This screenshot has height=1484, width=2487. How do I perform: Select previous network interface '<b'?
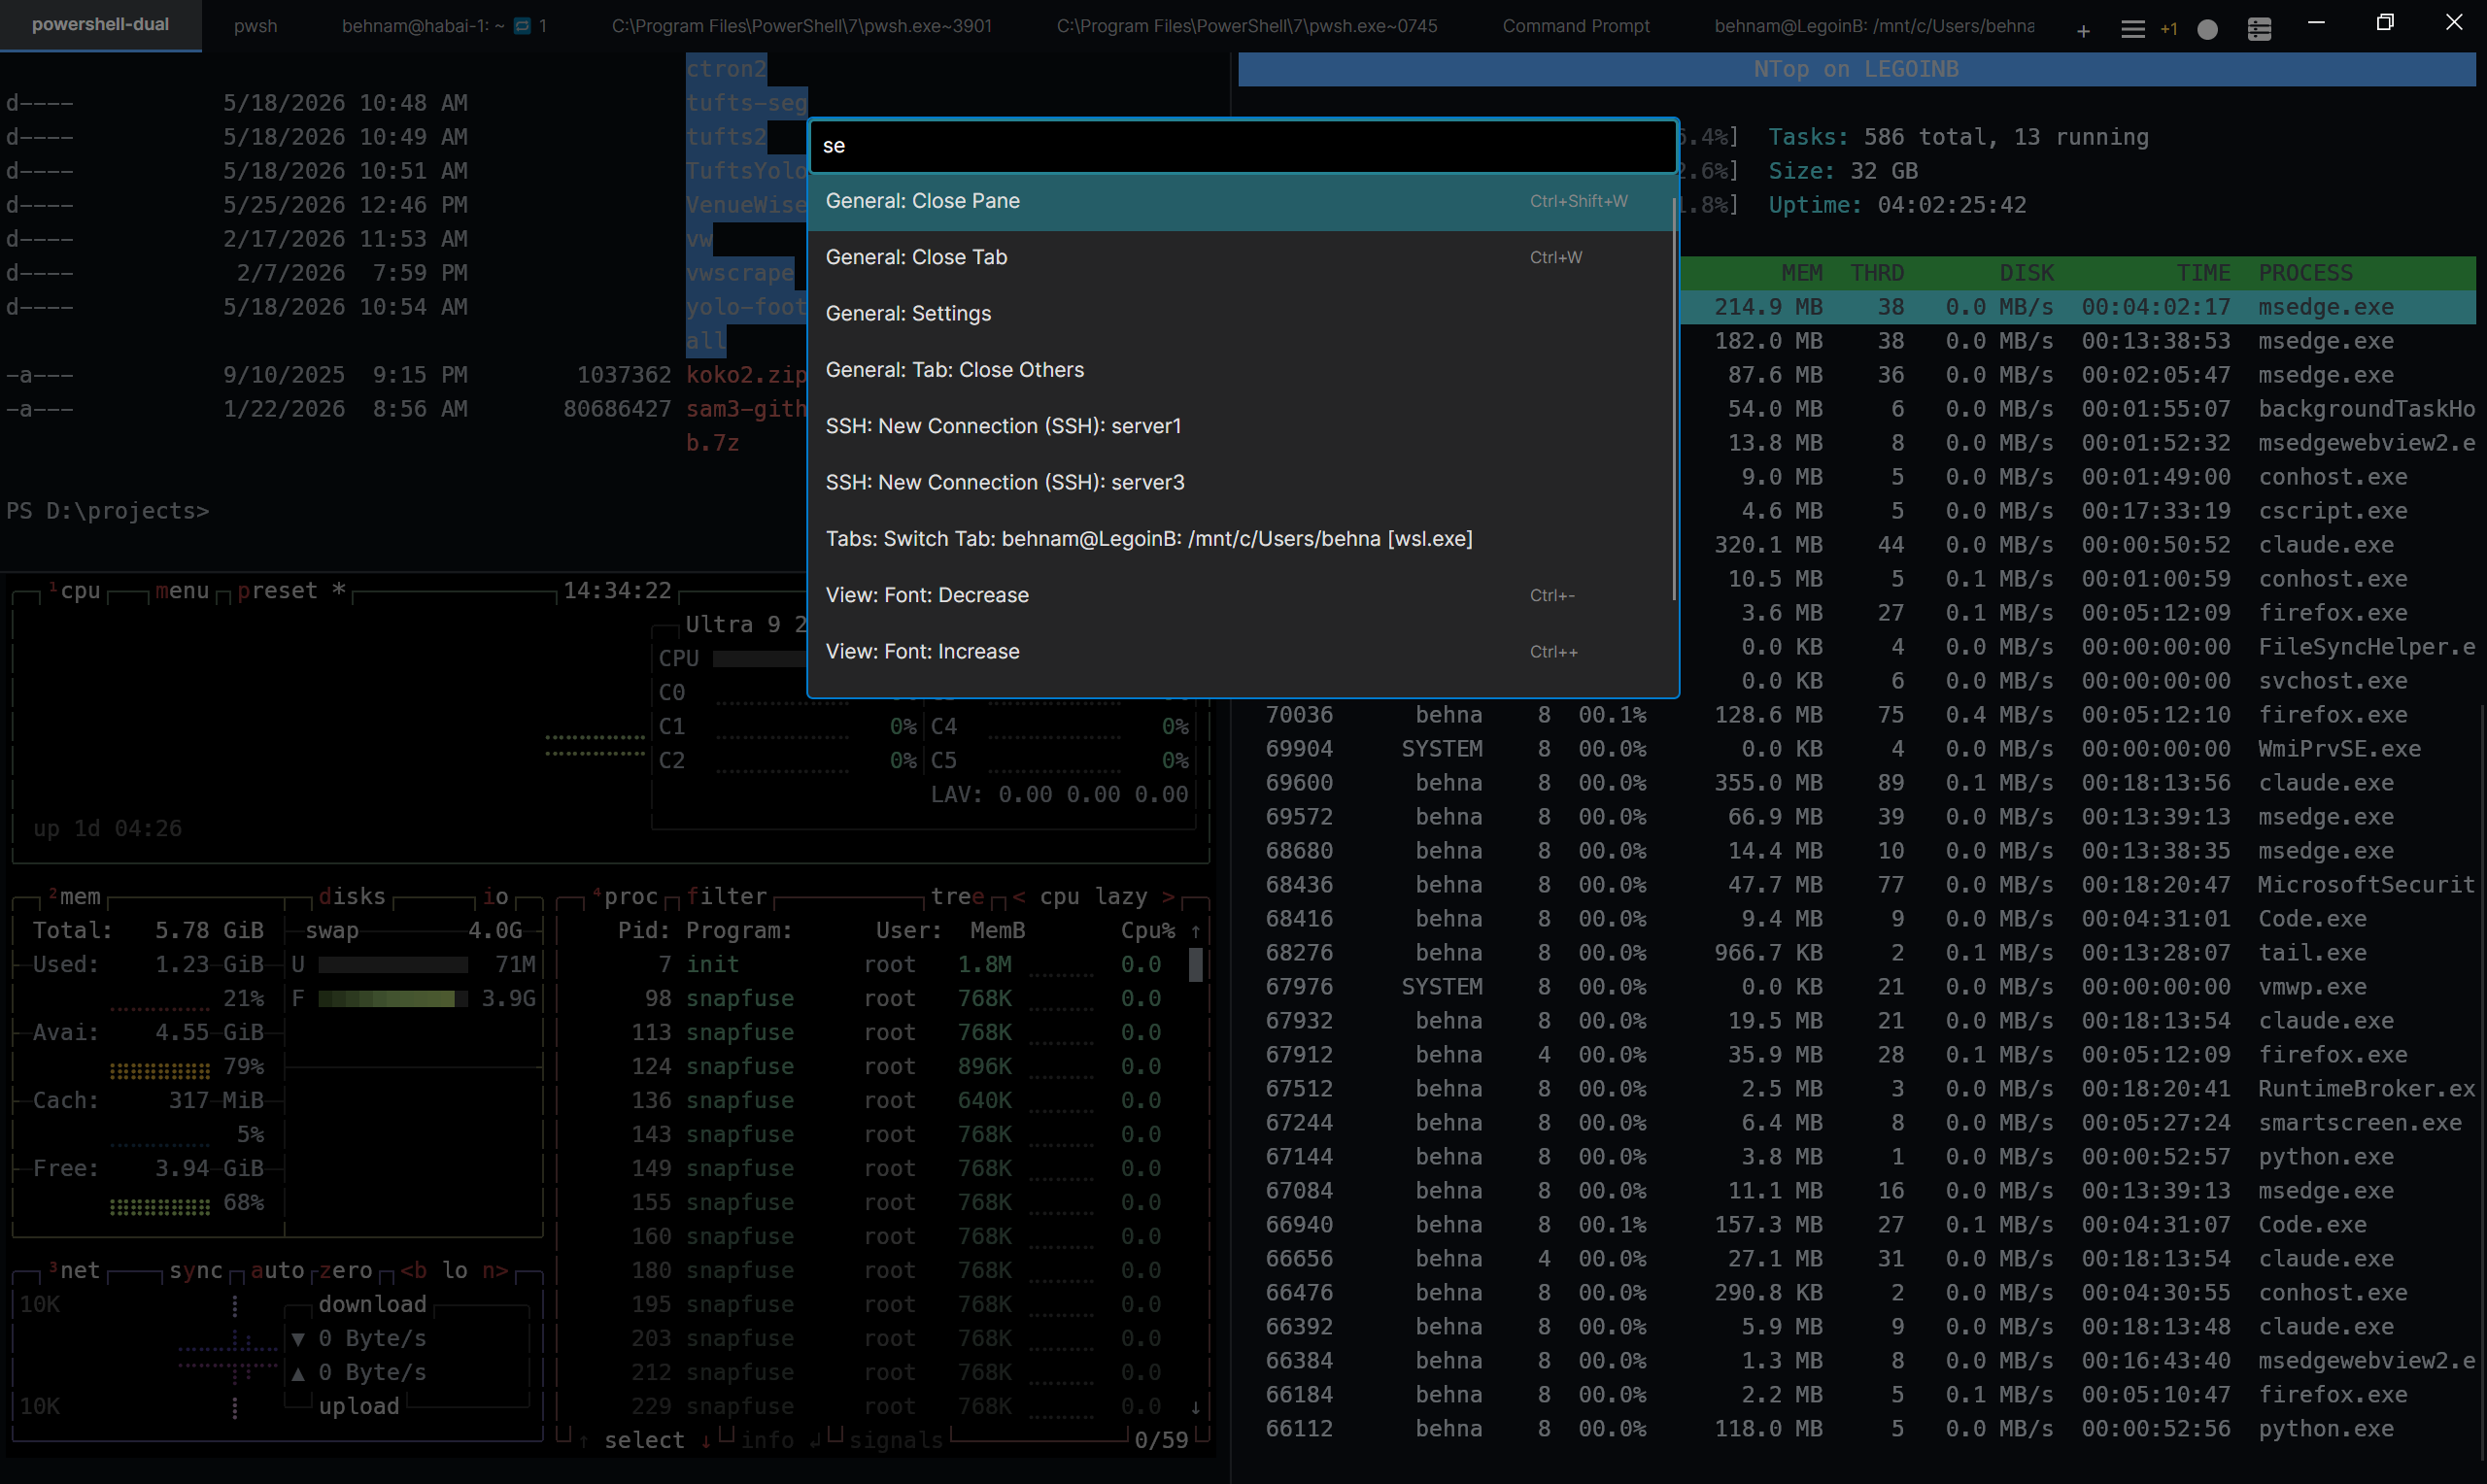[x=414, y=1271]
